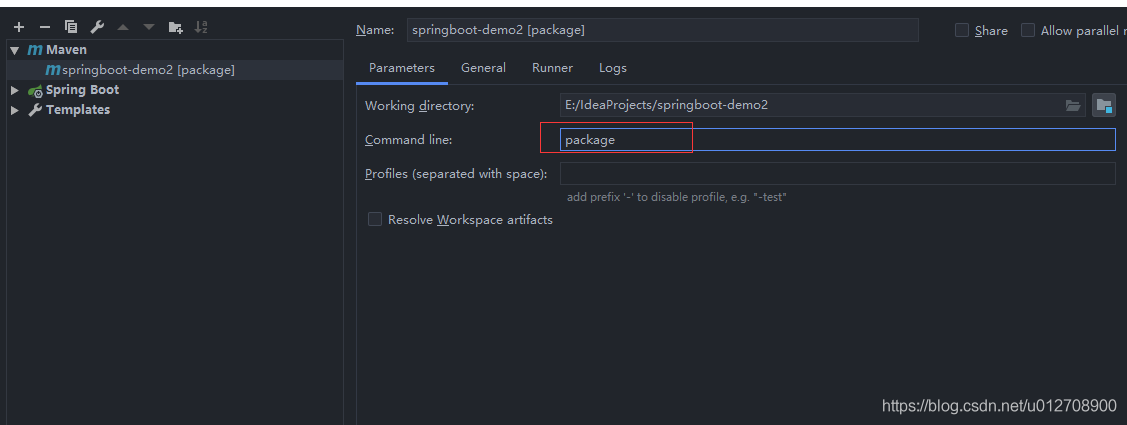Click the Command line input field
This screenshot has width=1127, height=425.
[837, 140]
